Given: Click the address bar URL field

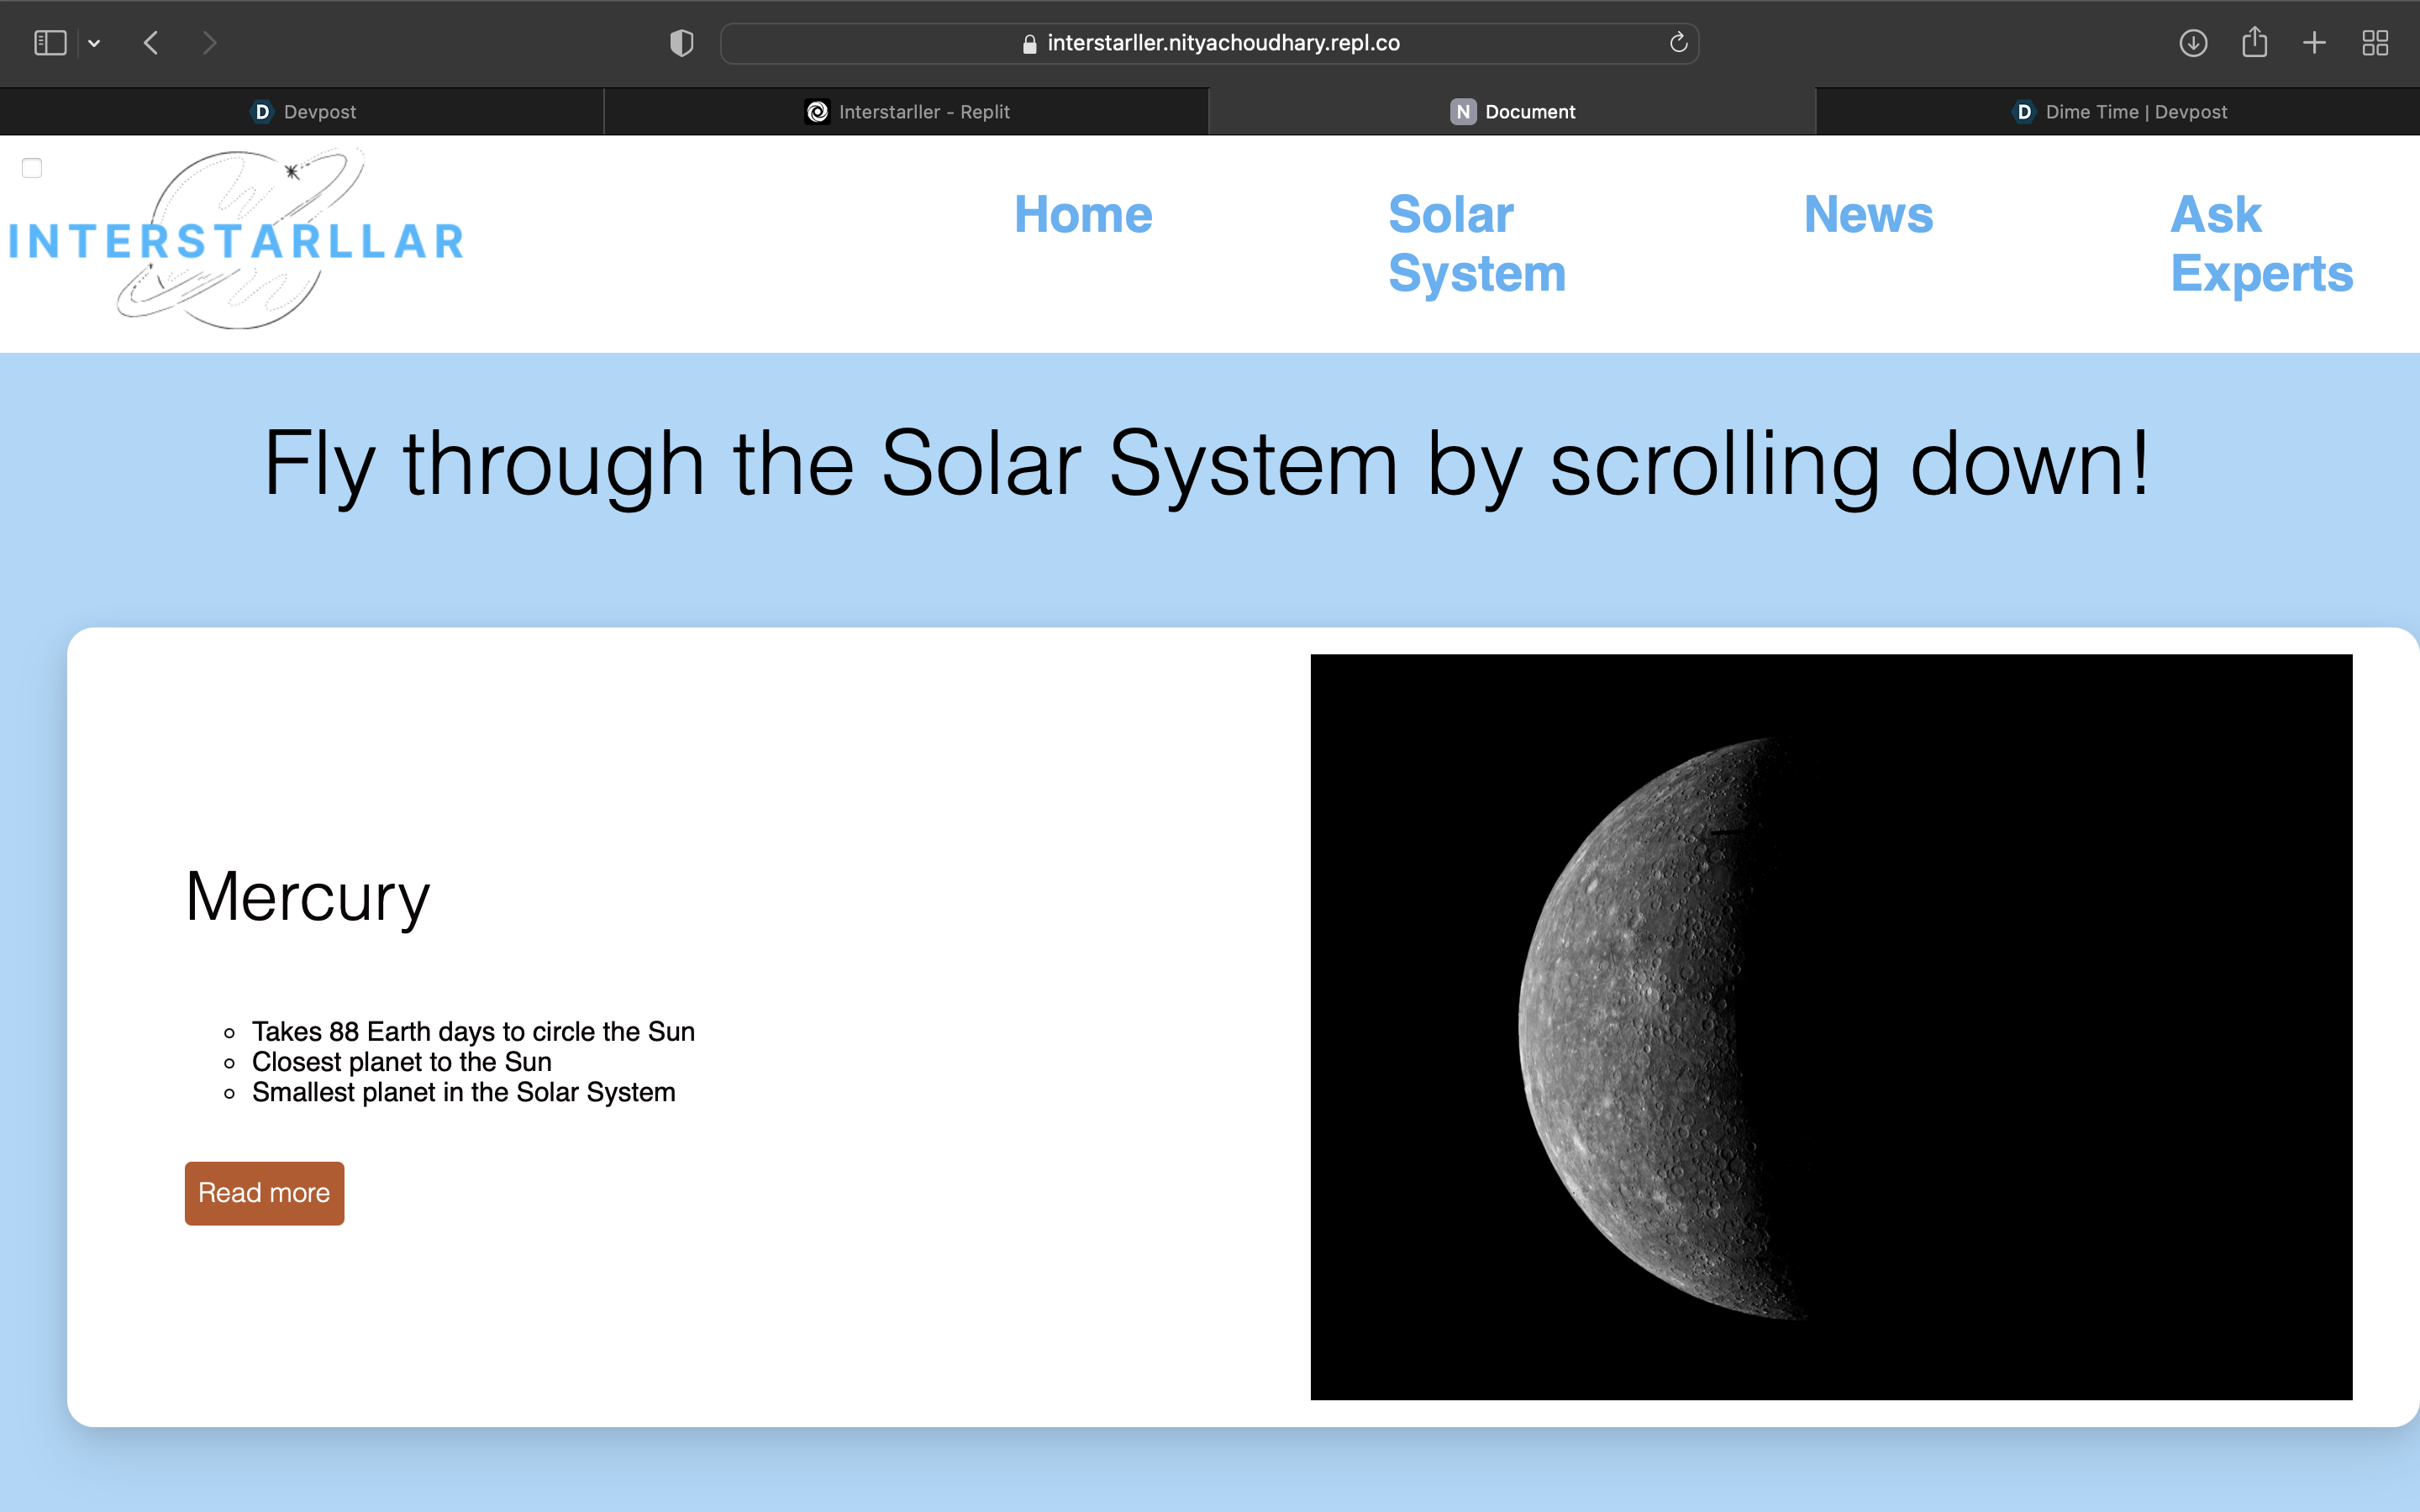Looking at the screenshot, I should coord(1210,43).
